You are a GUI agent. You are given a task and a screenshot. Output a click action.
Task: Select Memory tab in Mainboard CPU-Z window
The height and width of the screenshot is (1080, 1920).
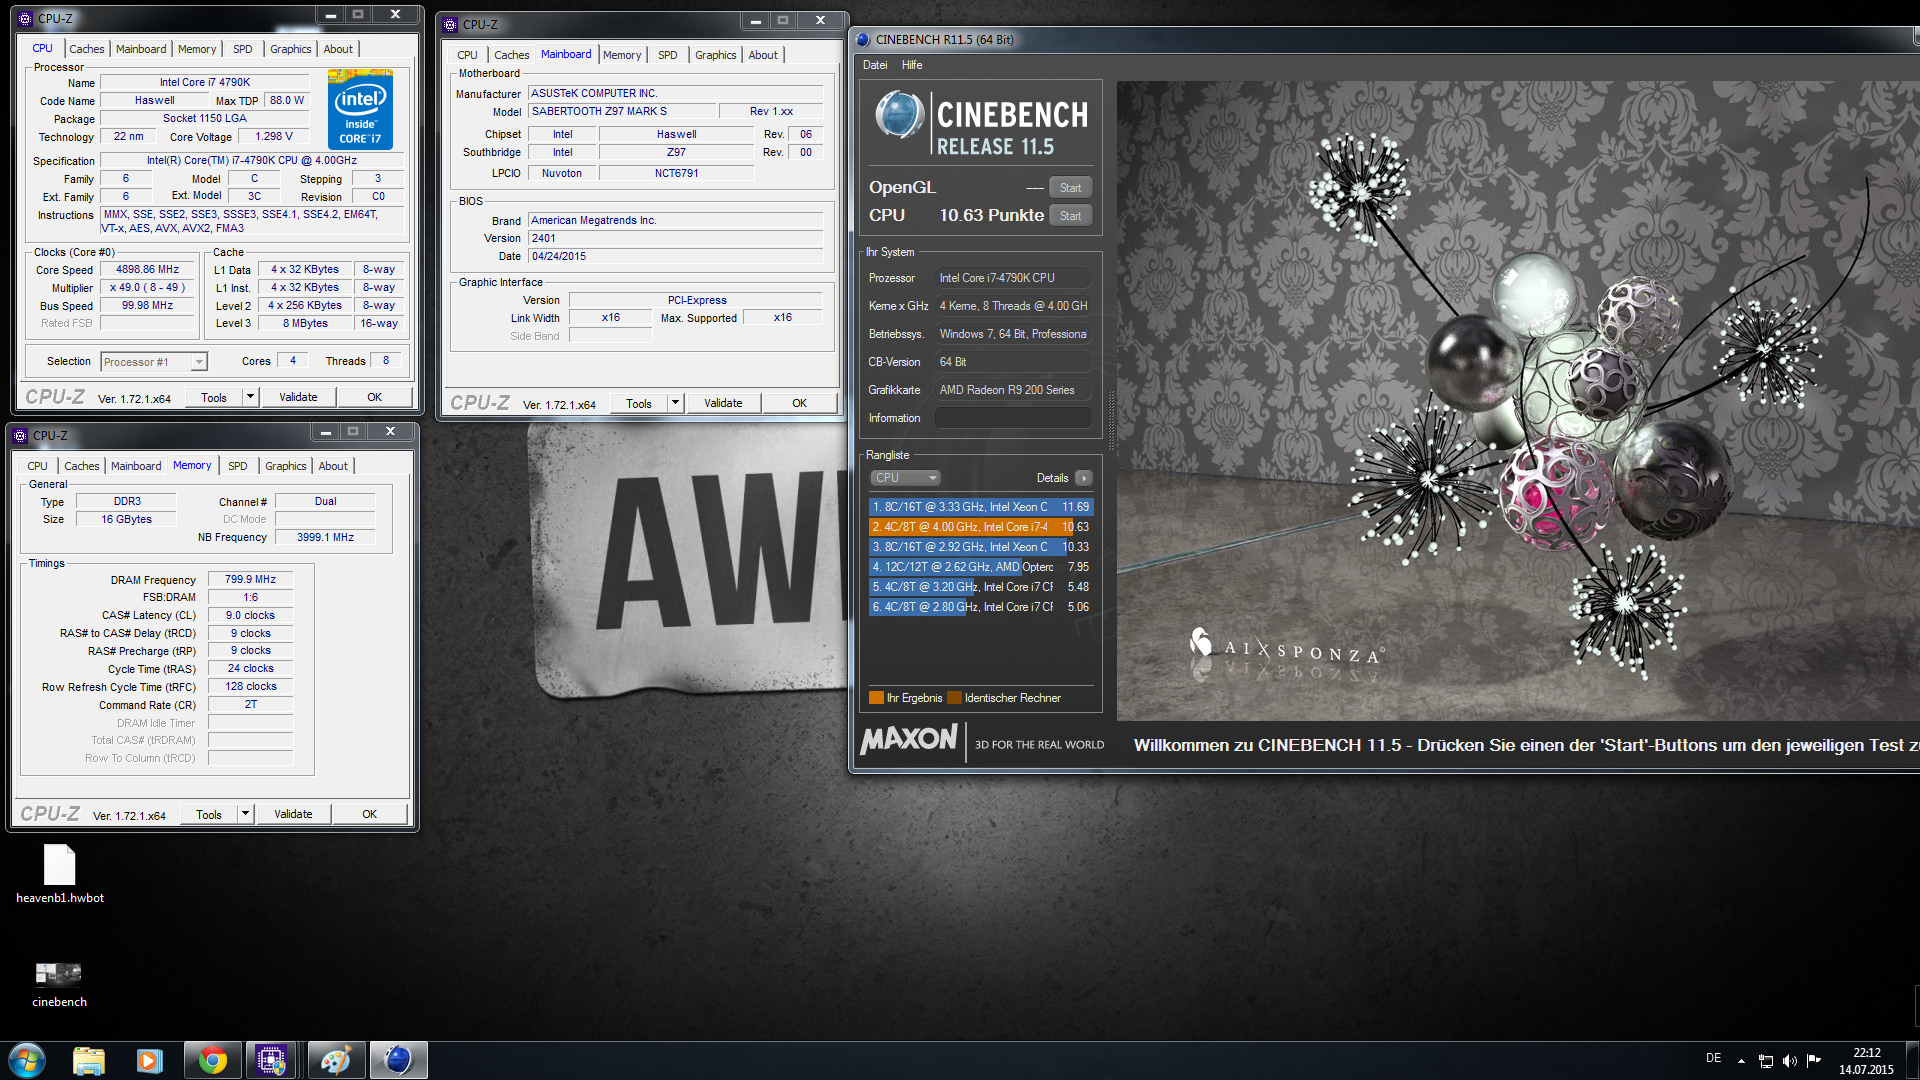[622, 55]
